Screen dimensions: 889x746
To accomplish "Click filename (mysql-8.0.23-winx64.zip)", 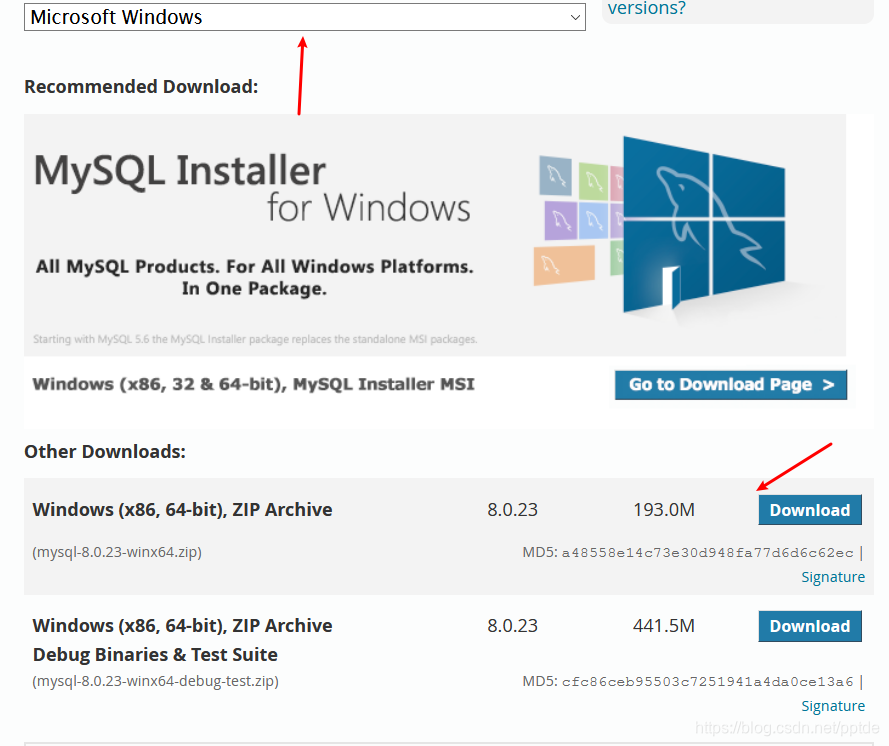I will (x=117, y=552).
